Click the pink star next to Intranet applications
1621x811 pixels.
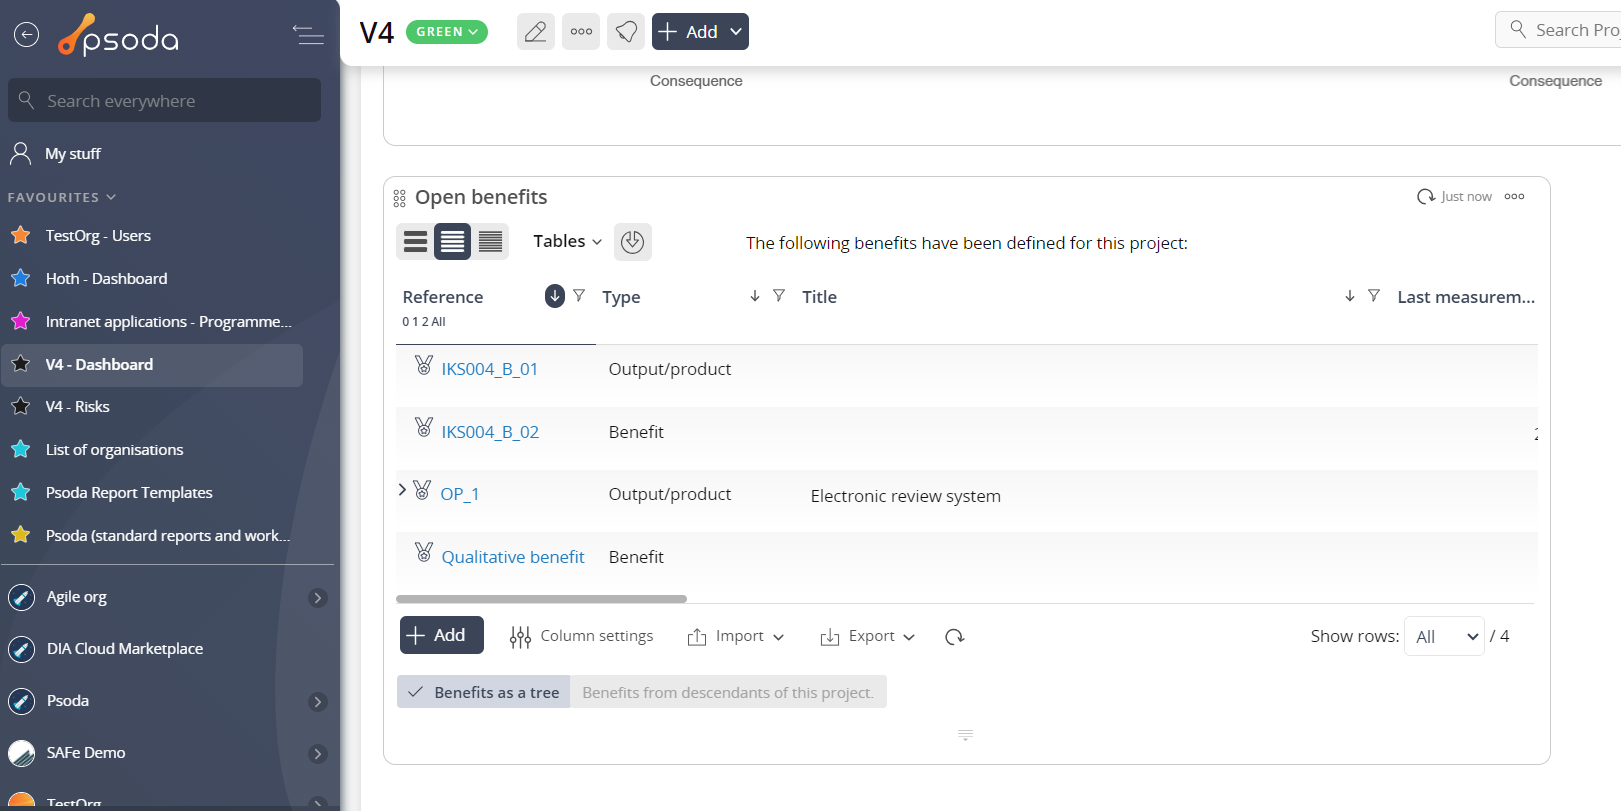pos(20,321)
